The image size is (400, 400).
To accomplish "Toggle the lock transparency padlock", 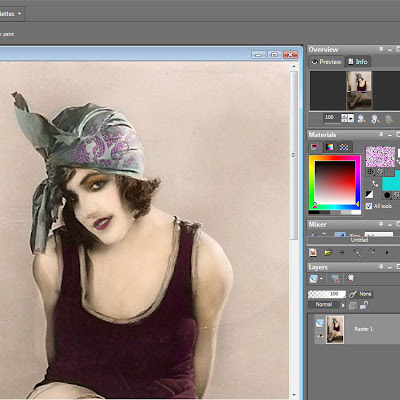I will coord(364,305).
